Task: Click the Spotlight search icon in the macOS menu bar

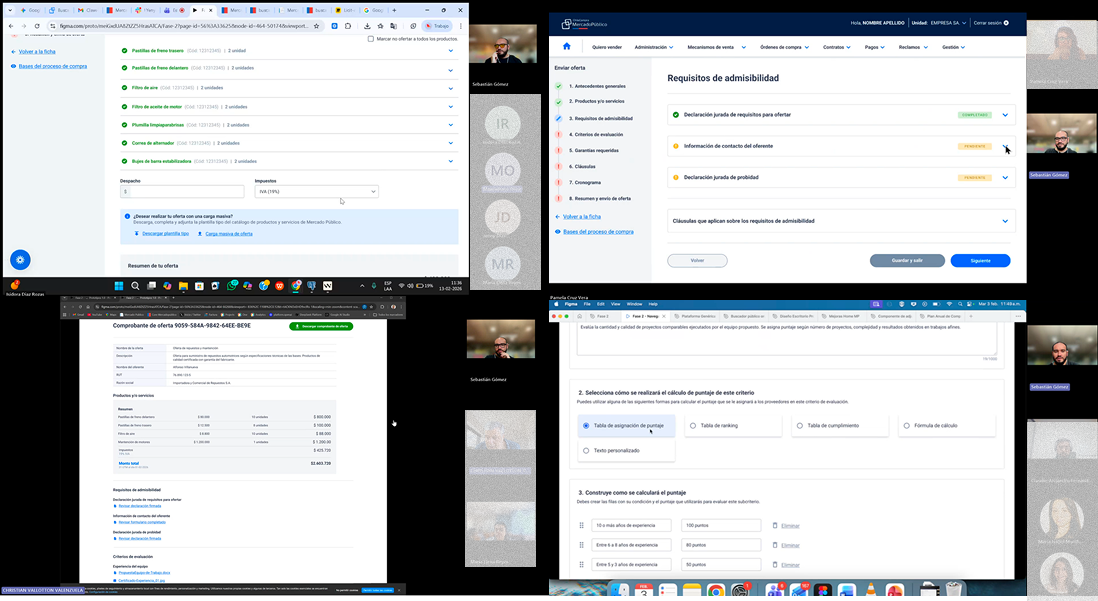Action: [960, 304]
